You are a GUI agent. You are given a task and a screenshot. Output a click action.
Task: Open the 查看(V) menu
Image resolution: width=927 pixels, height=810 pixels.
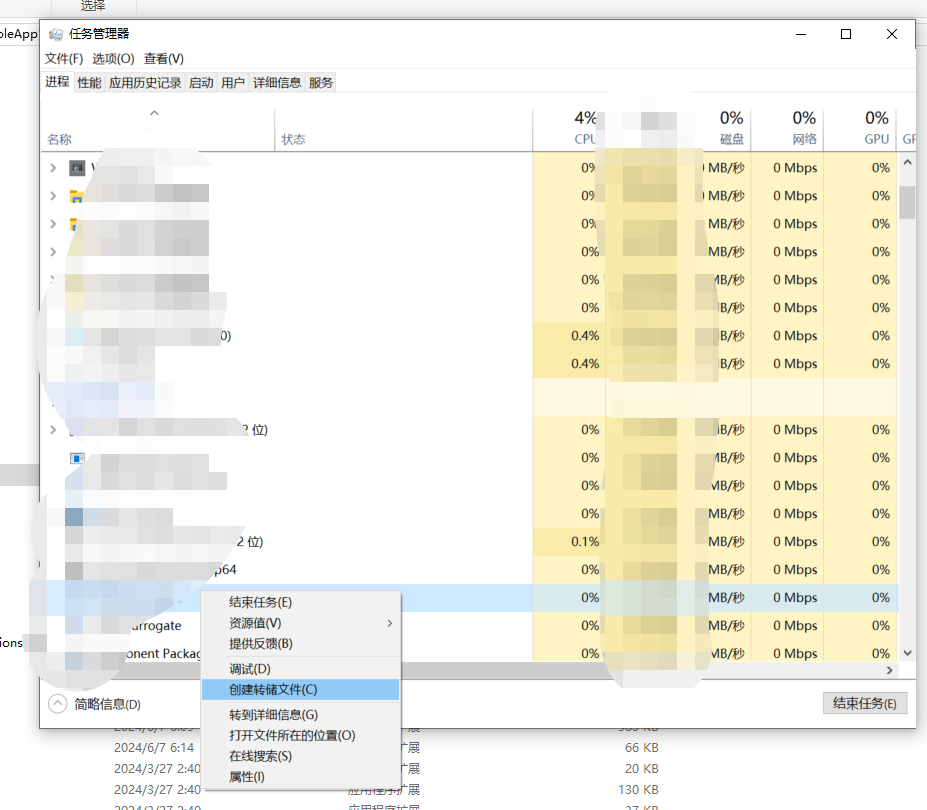pyautogui.click(x=164, y=59)
